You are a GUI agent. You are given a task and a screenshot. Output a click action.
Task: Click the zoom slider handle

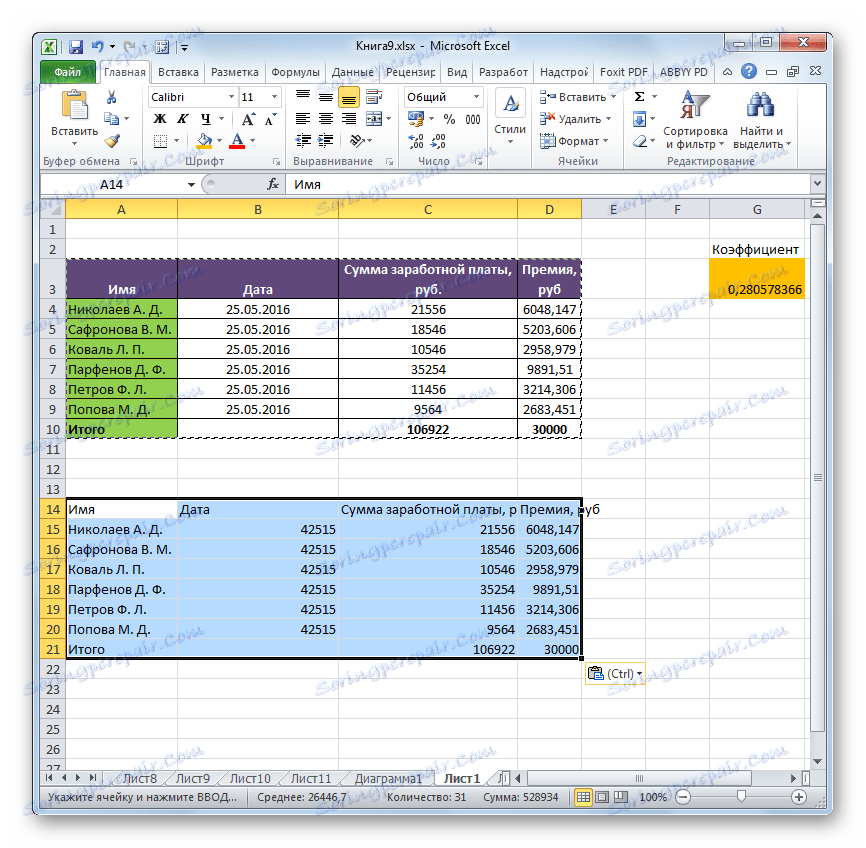click(x=741, y=796)
